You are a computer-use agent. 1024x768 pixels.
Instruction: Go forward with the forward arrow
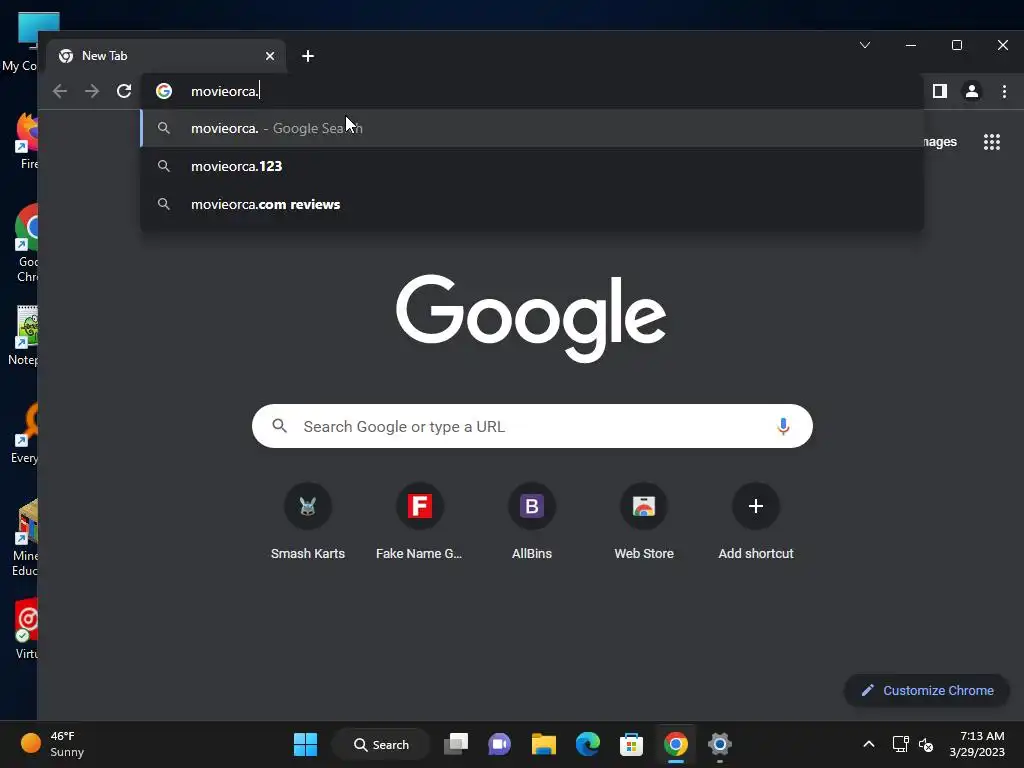click(x=92, y=91)
